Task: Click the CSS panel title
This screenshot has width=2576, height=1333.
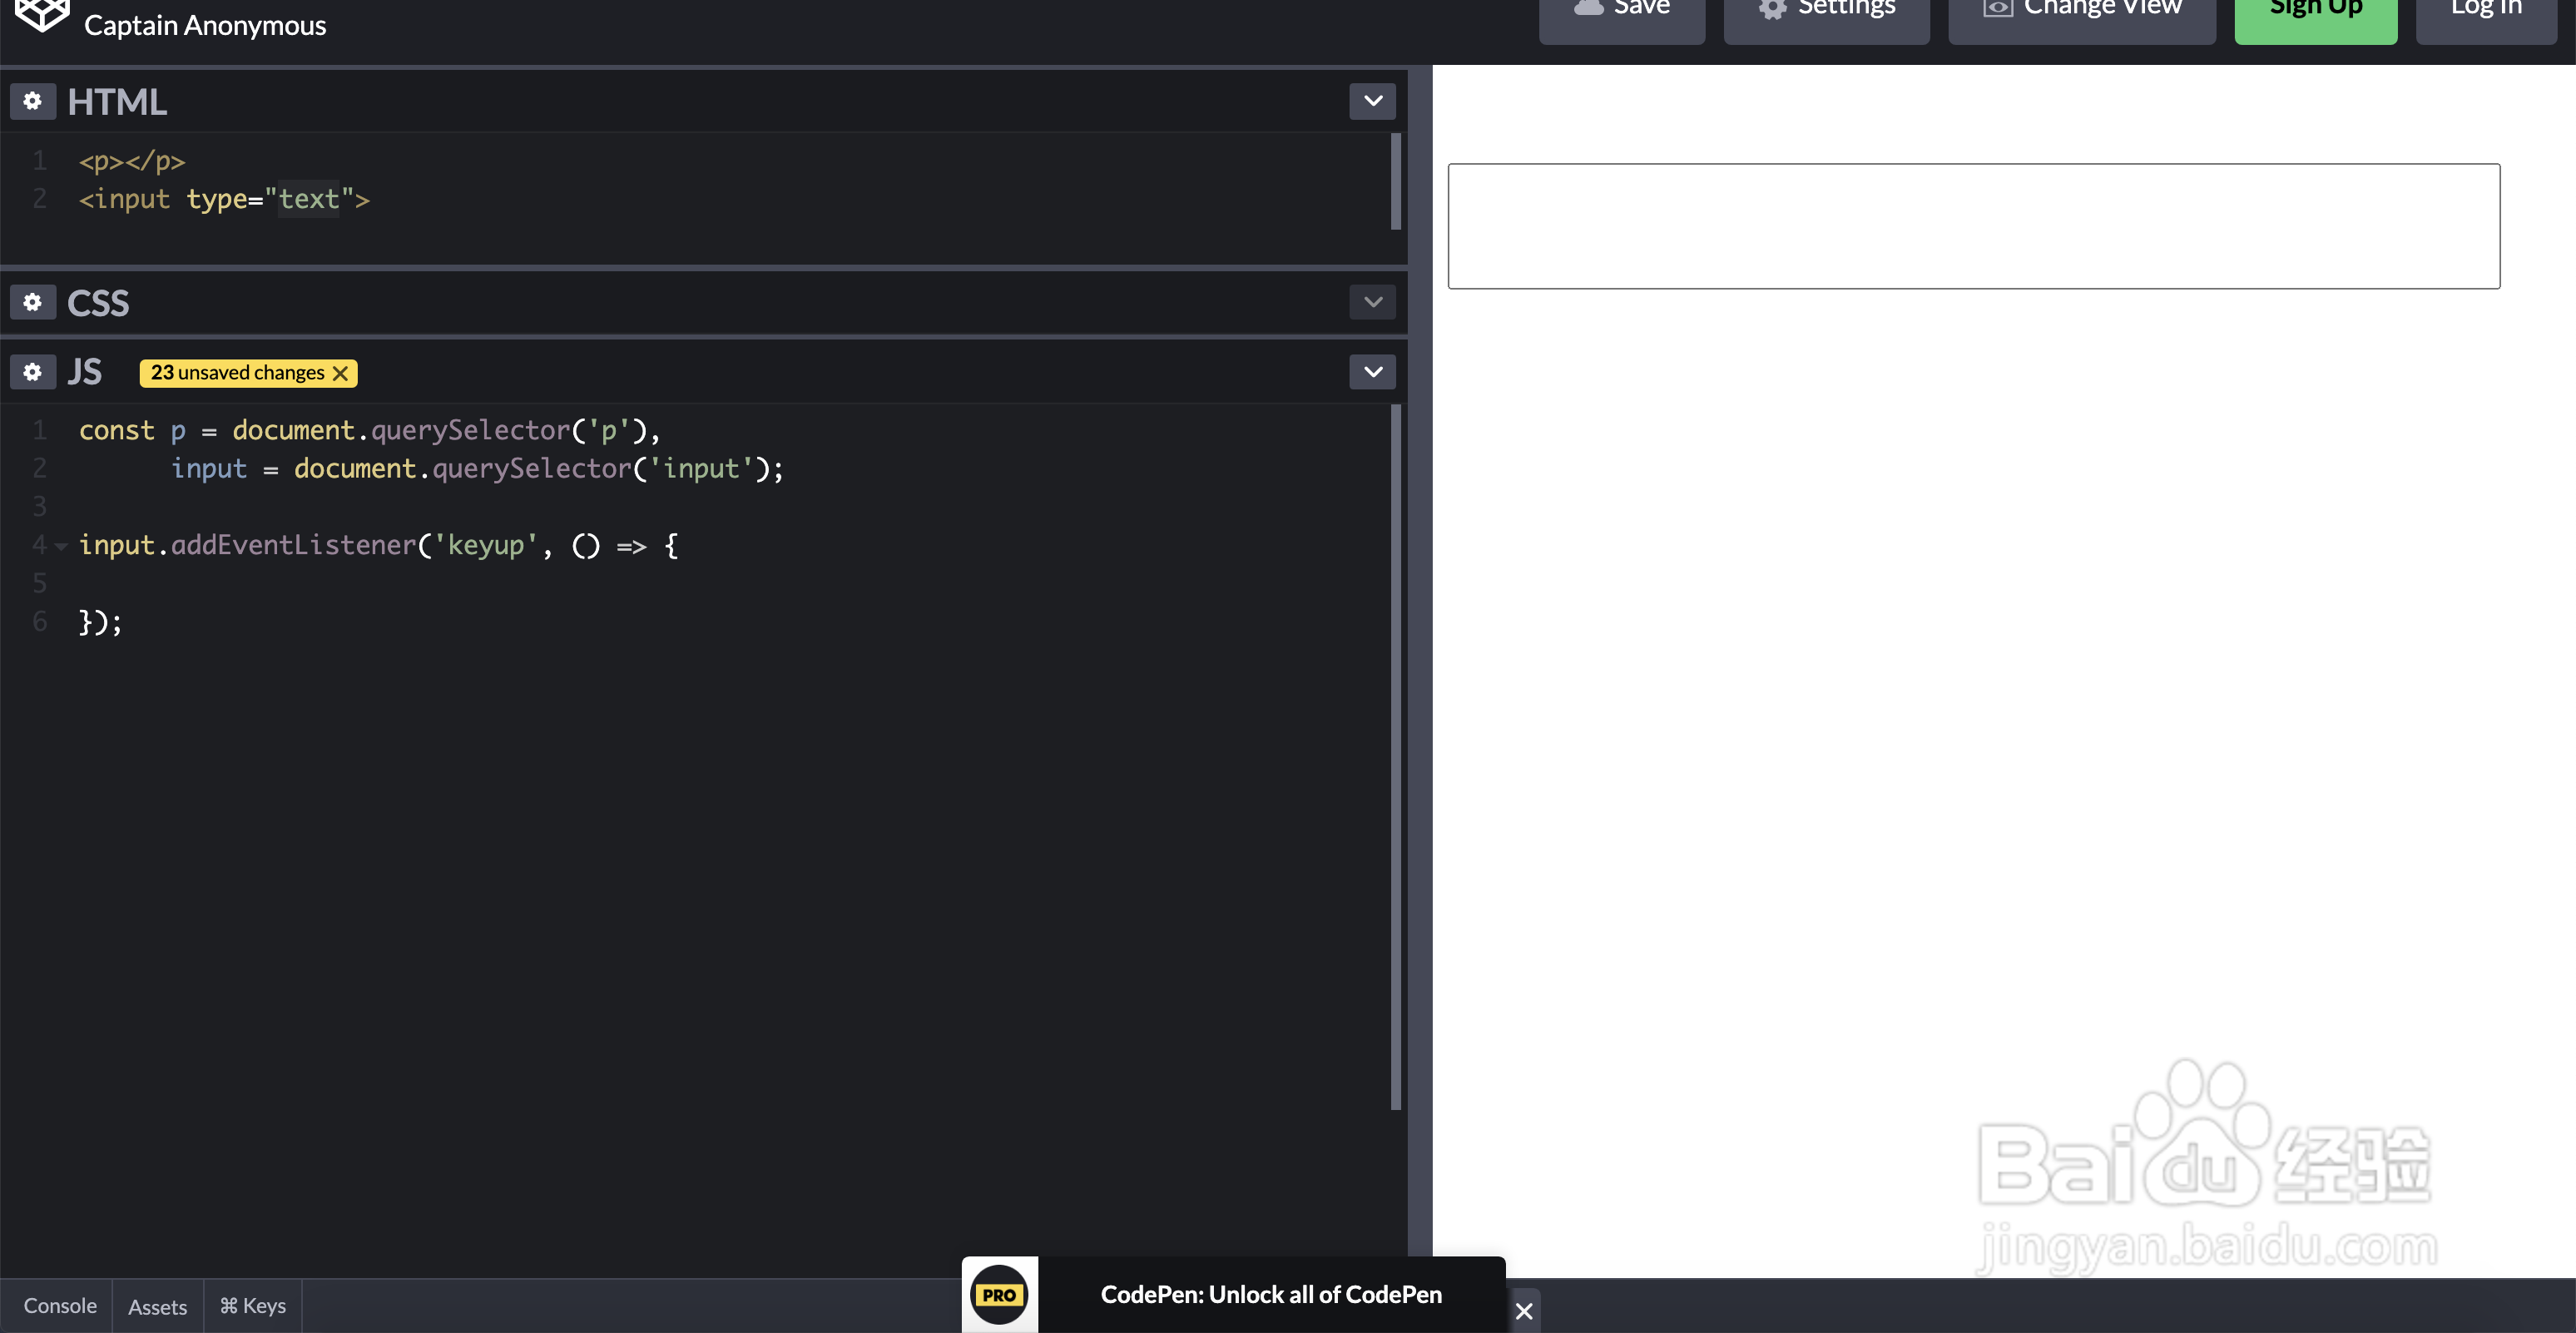Action: (98, 303)
